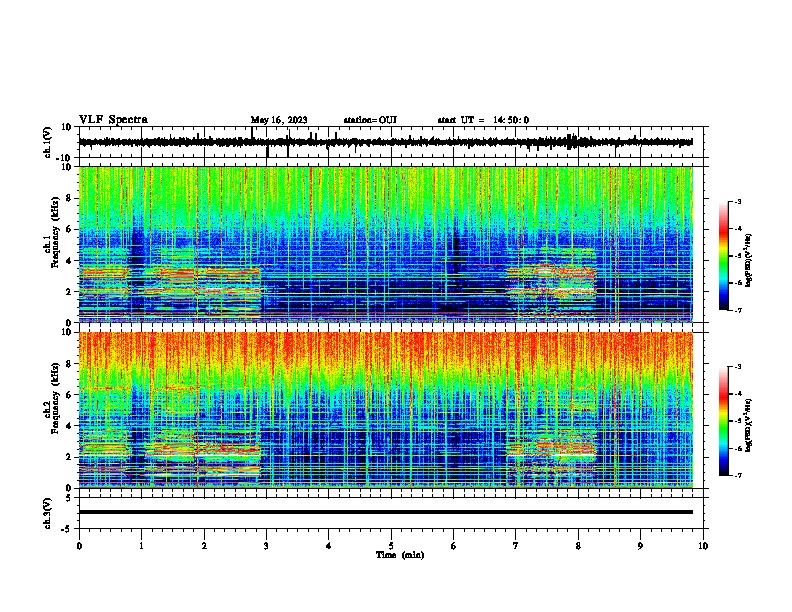Click the ch.2 spectrogram color scale bar

click(x=723, y=421)
